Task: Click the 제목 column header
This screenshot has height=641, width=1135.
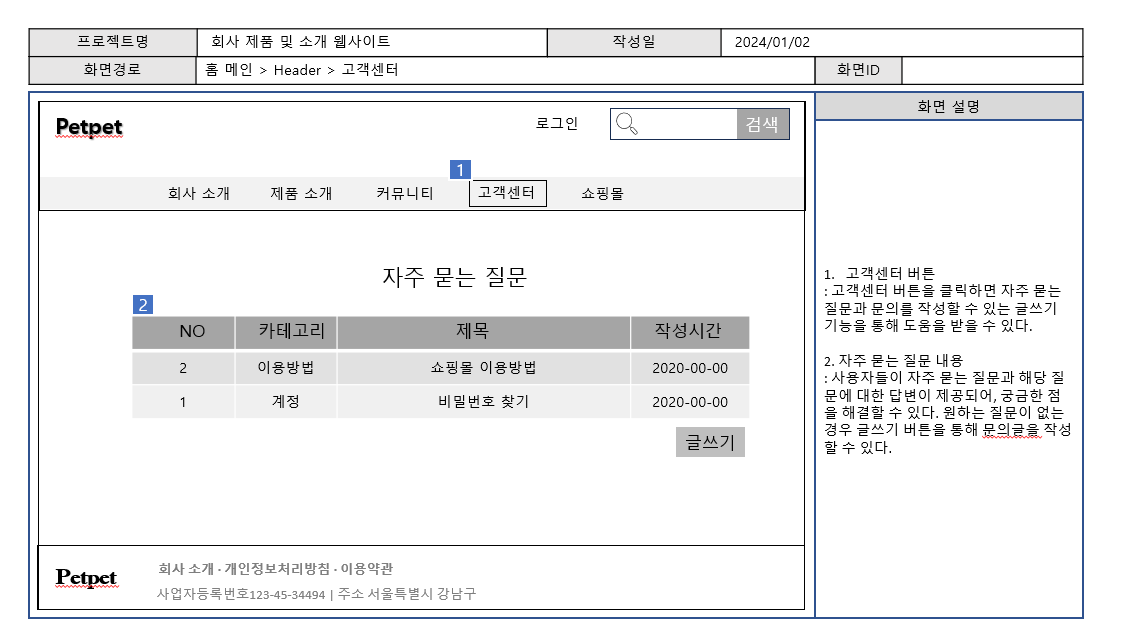Action: tap(483, 332)
